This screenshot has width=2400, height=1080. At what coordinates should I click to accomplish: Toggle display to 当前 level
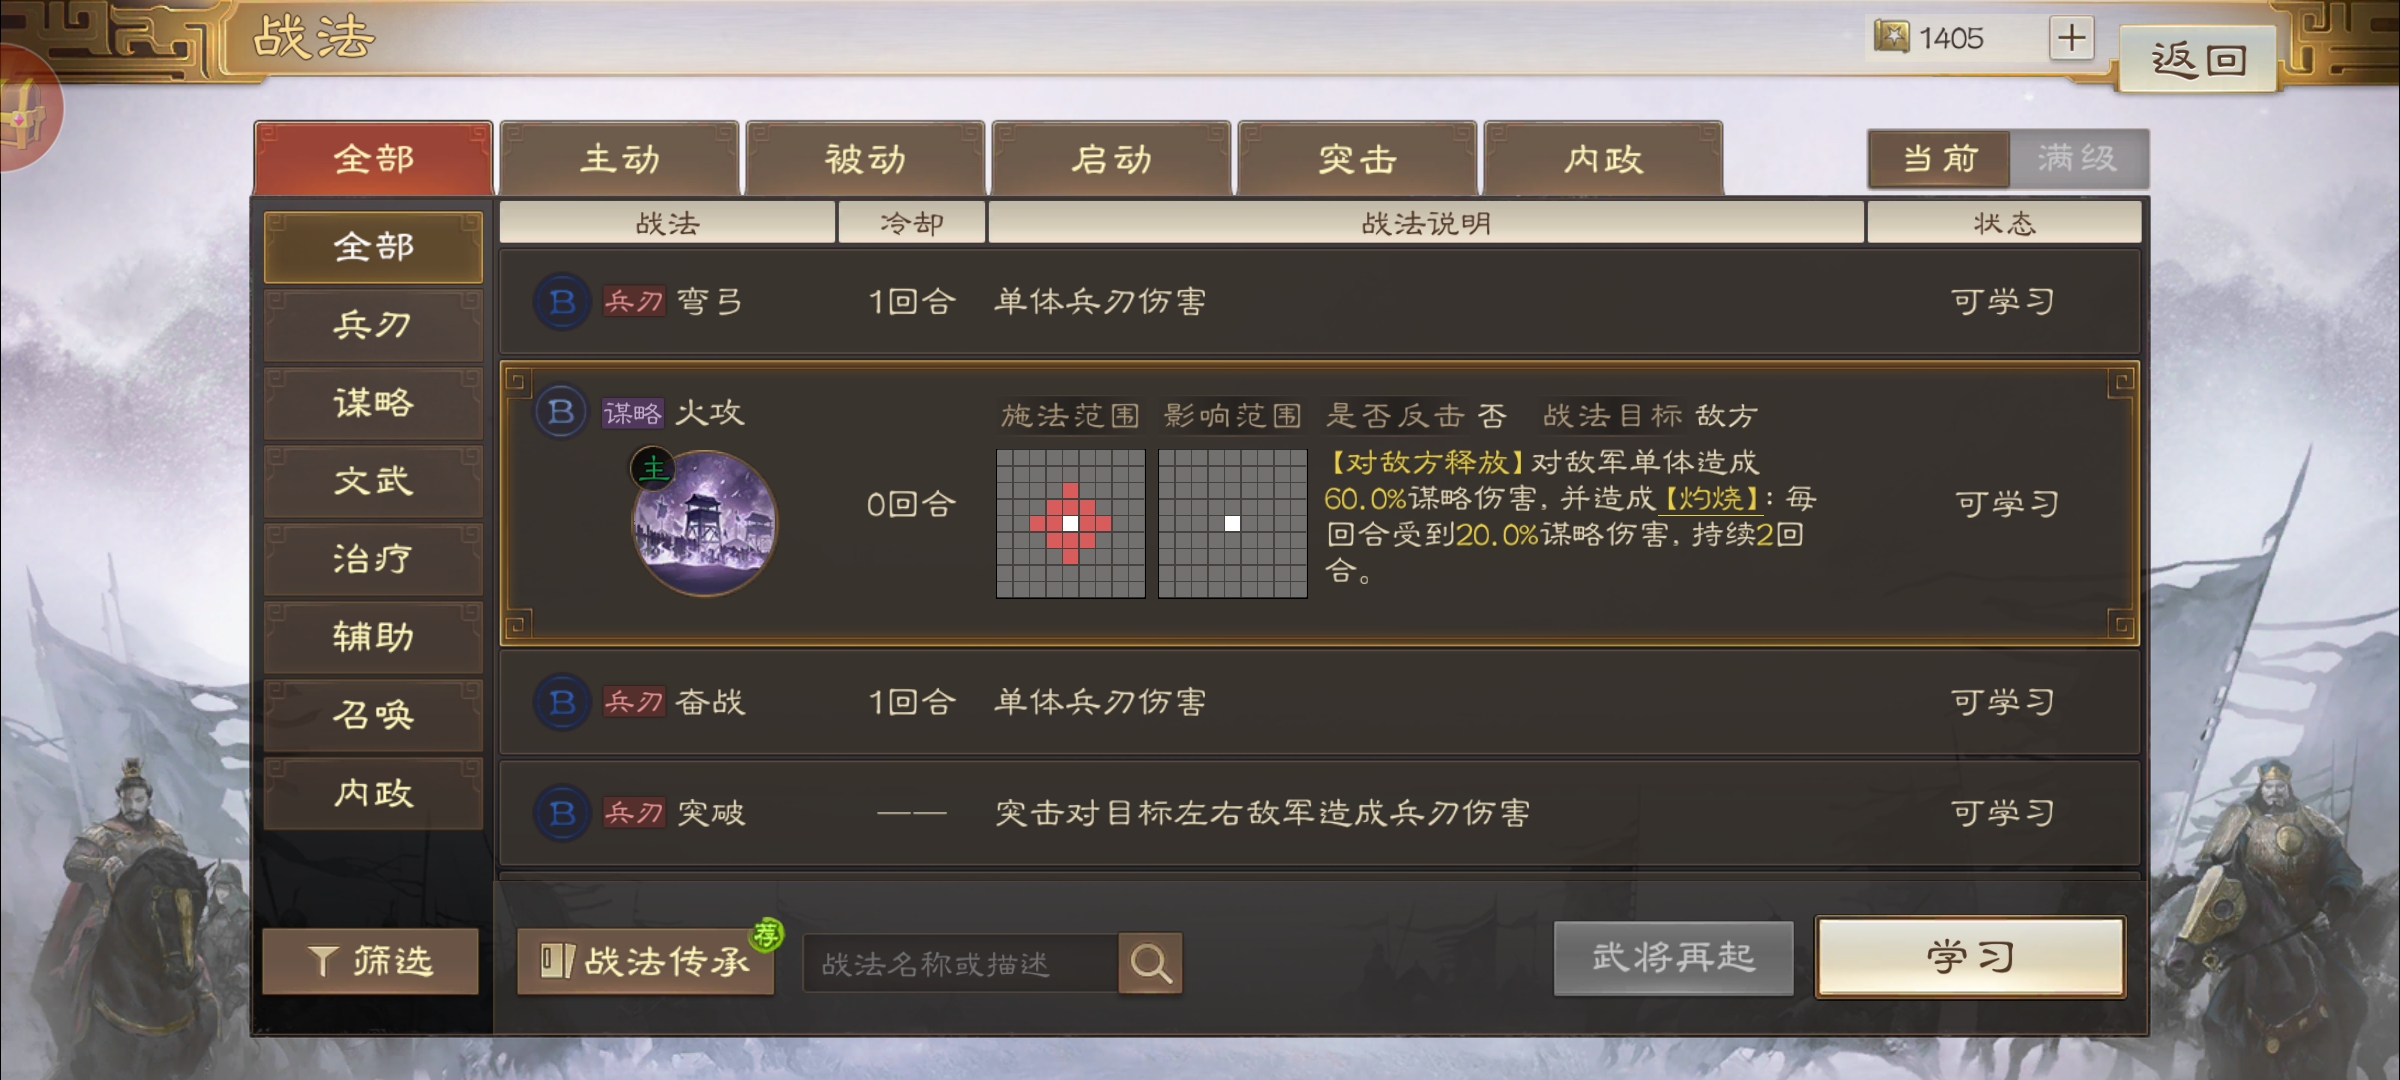point(1939,158)
